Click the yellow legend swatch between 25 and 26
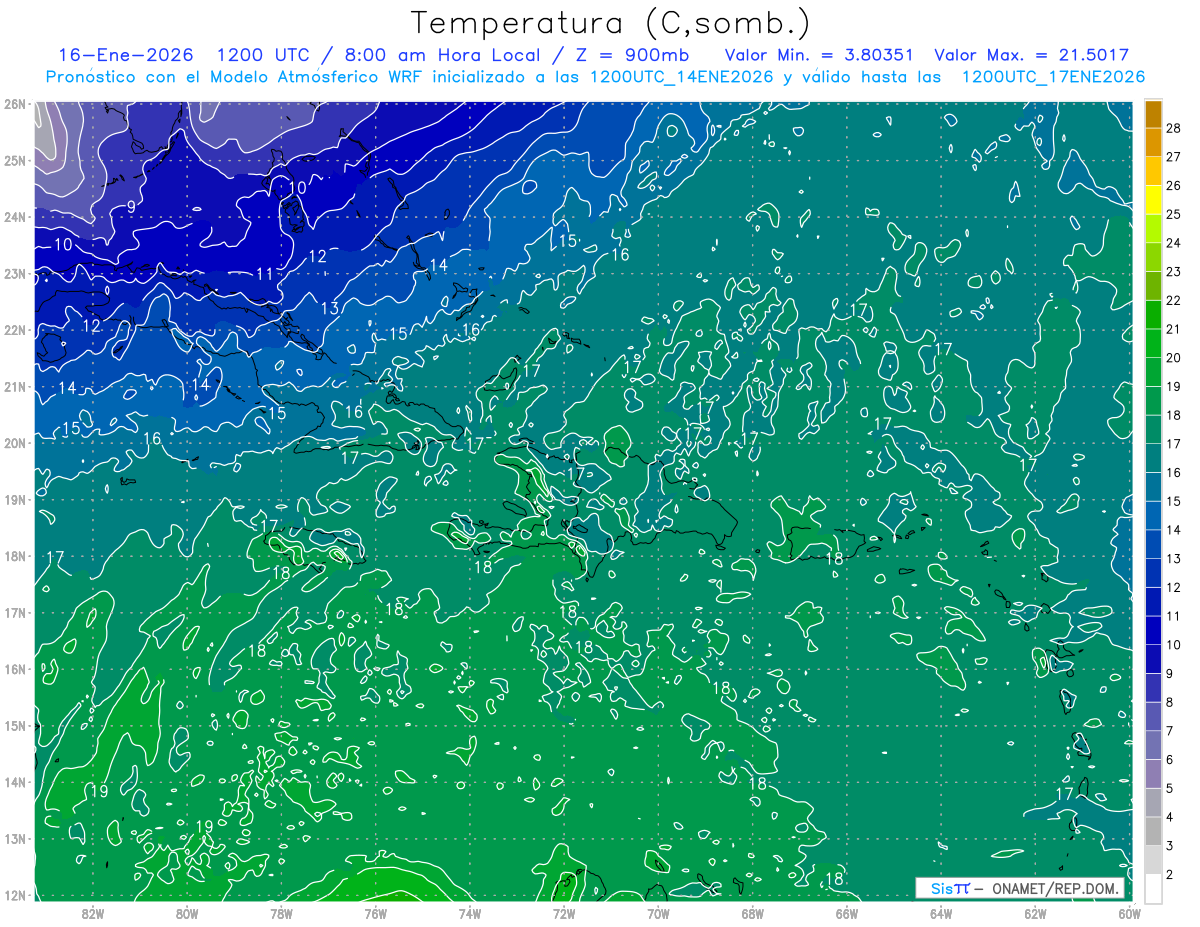Viewport: 1200px width, 927px height. point(1153,200)
